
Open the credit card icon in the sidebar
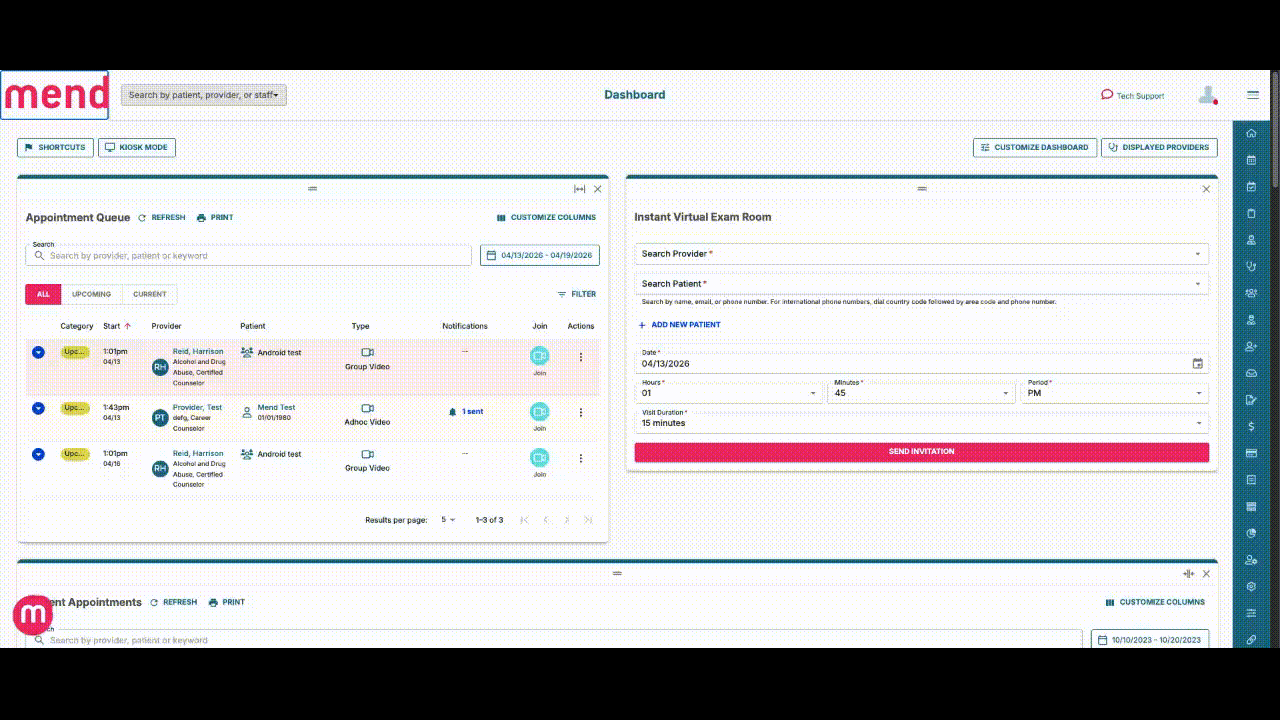(x=1251, y=453)
